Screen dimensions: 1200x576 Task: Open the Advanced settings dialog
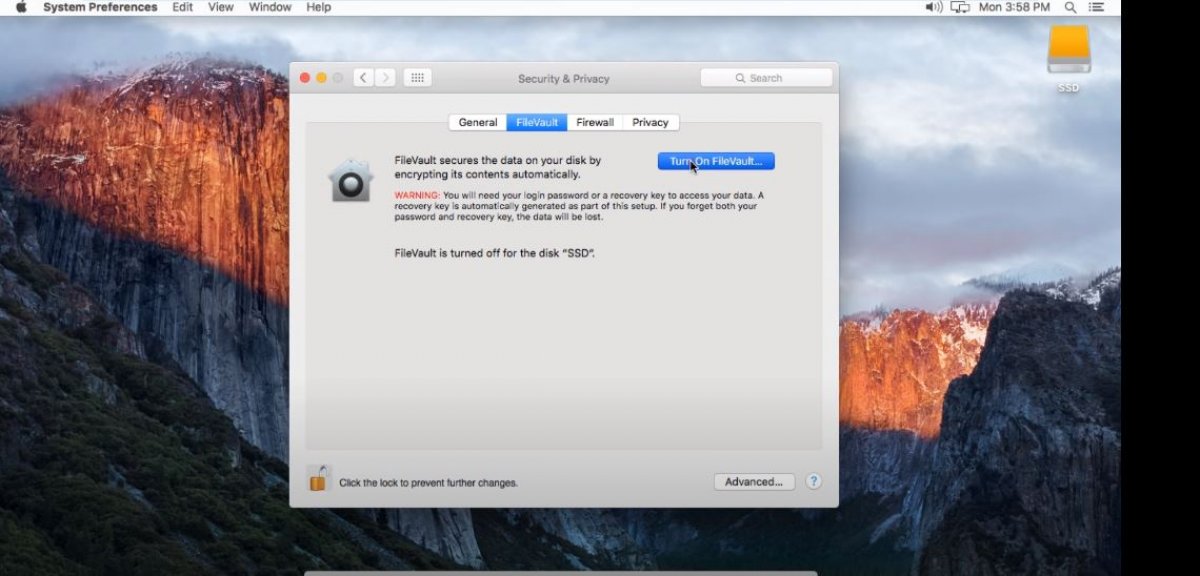point(754,481)
